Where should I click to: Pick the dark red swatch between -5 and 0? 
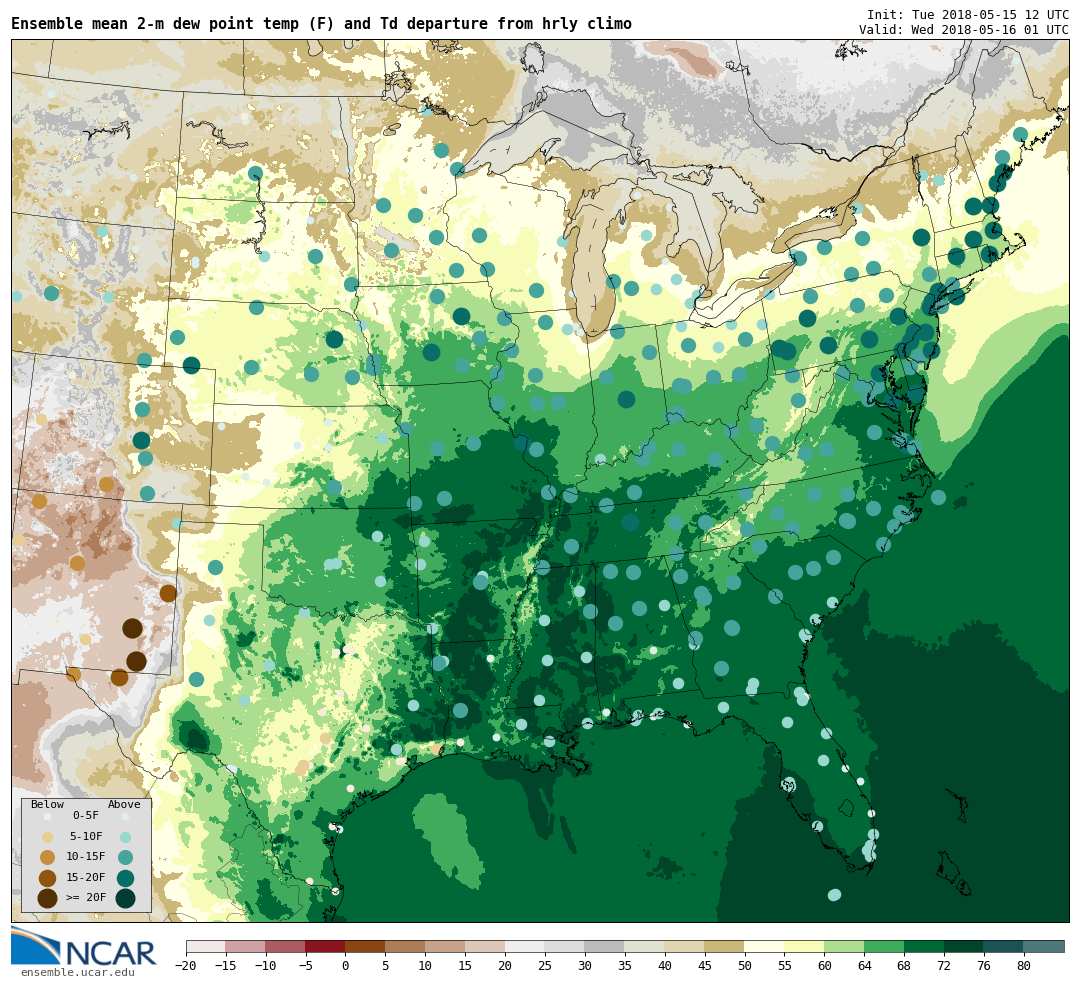tap(326, 946)
